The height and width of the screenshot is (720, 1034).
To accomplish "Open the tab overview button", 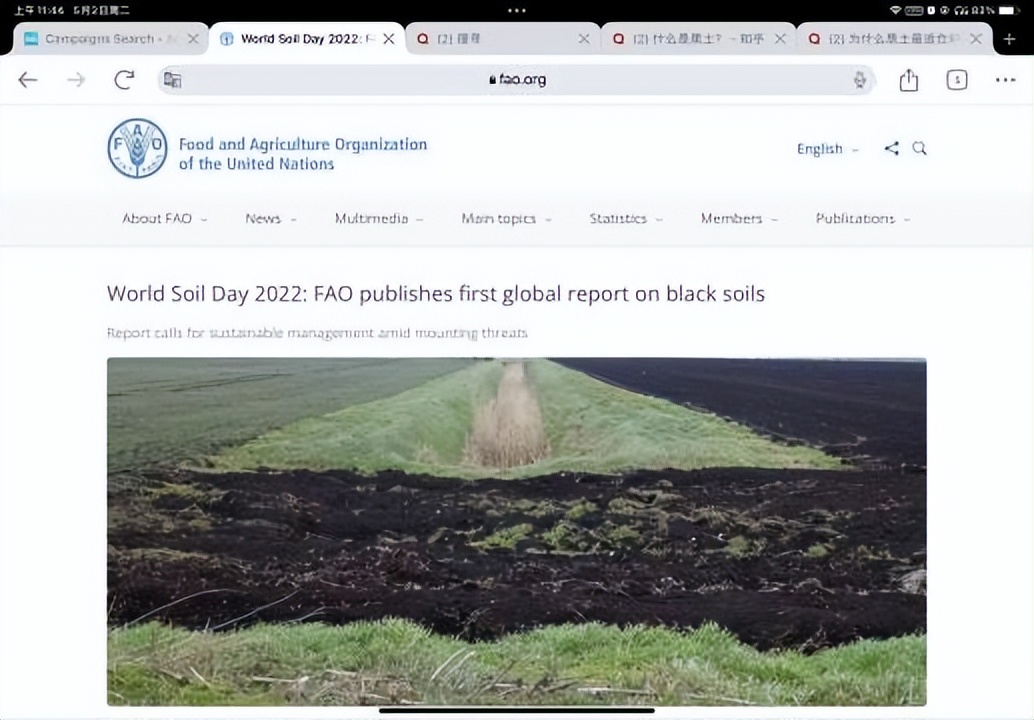I will [957, 80].
